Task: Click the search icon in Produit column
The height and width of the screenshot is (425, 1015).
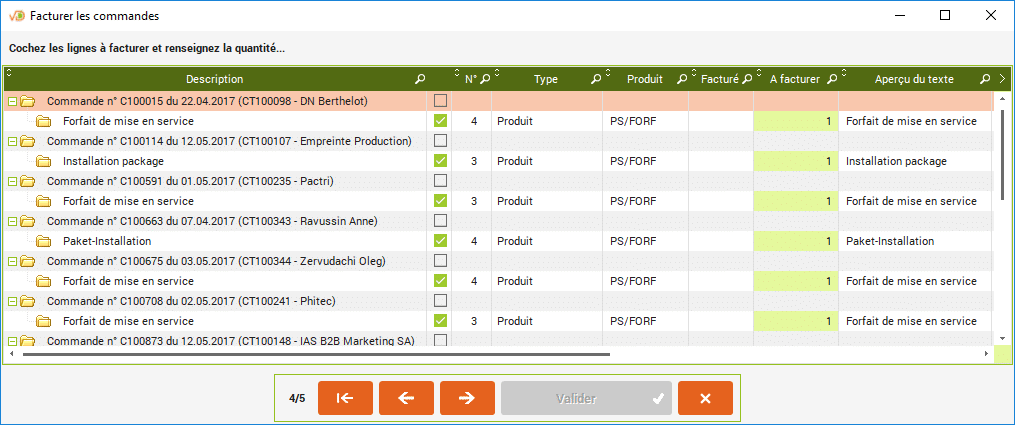Action: click(x=682, y=79)
